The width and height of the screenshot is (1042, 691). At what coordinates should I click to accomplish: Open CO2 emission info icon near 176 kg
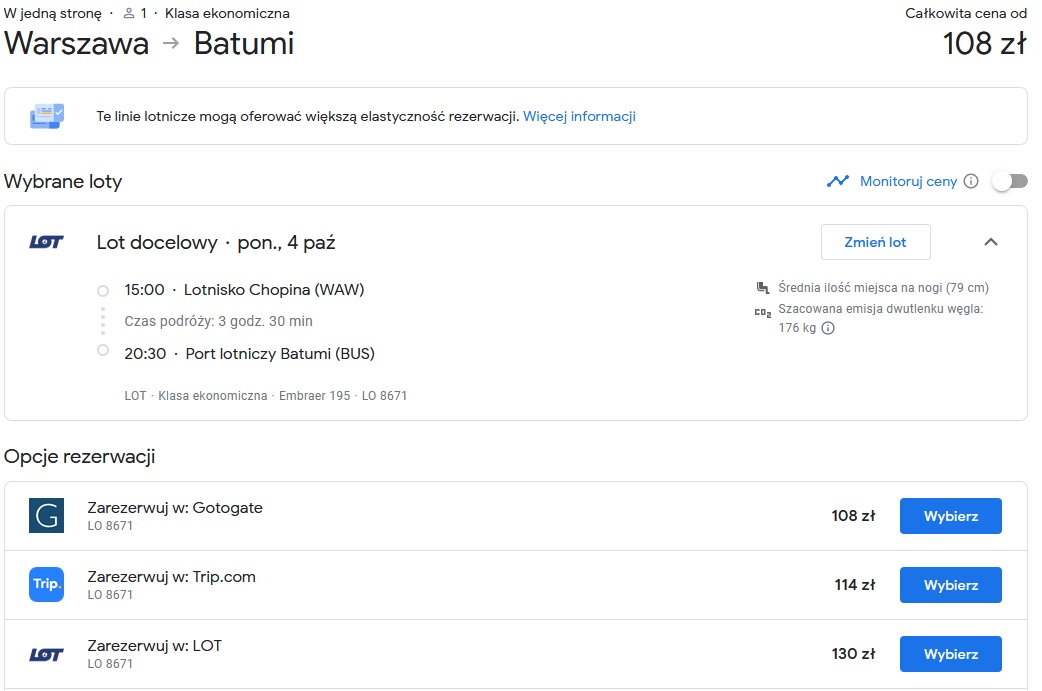pyautogui.click(x=828, y=328)
